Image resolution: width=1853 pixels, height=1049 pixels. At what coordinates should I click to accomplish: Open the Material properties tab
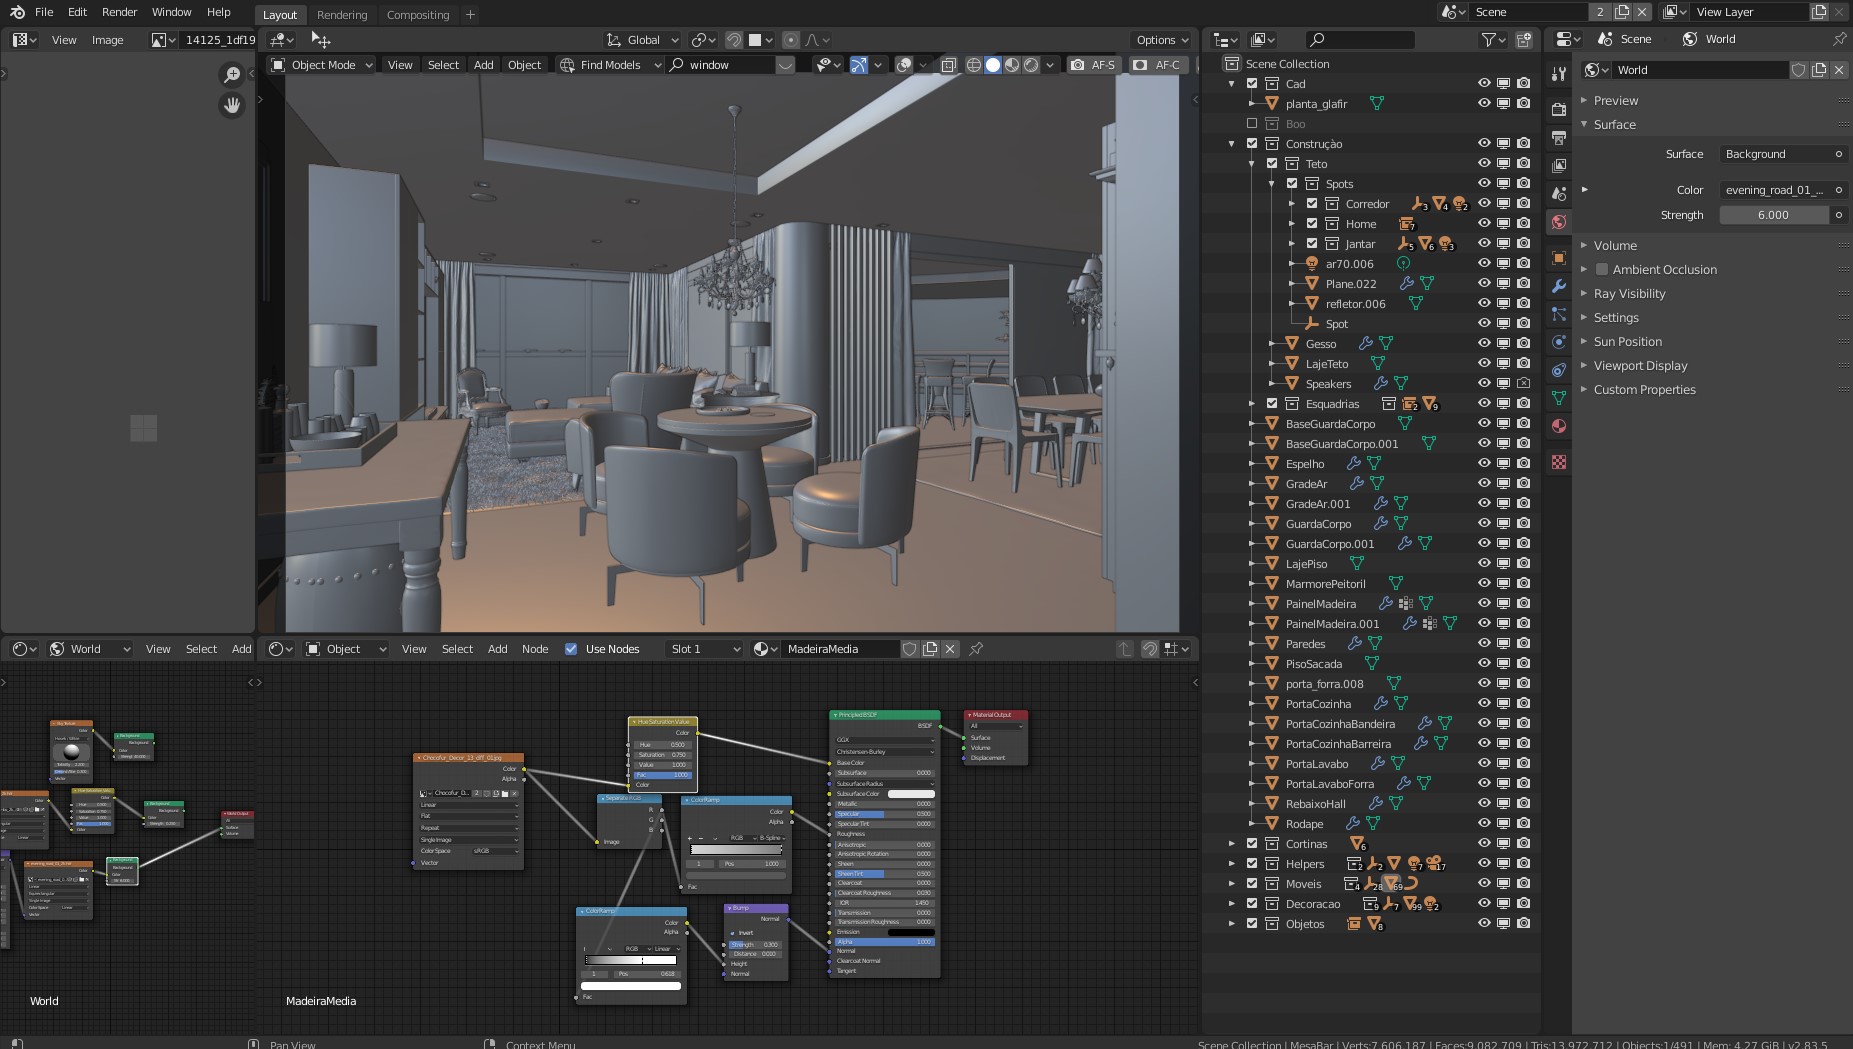click(1558, 426)
